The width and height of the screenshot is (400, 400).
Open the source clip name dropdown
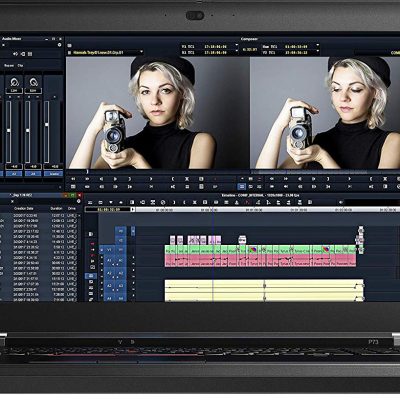142,52
